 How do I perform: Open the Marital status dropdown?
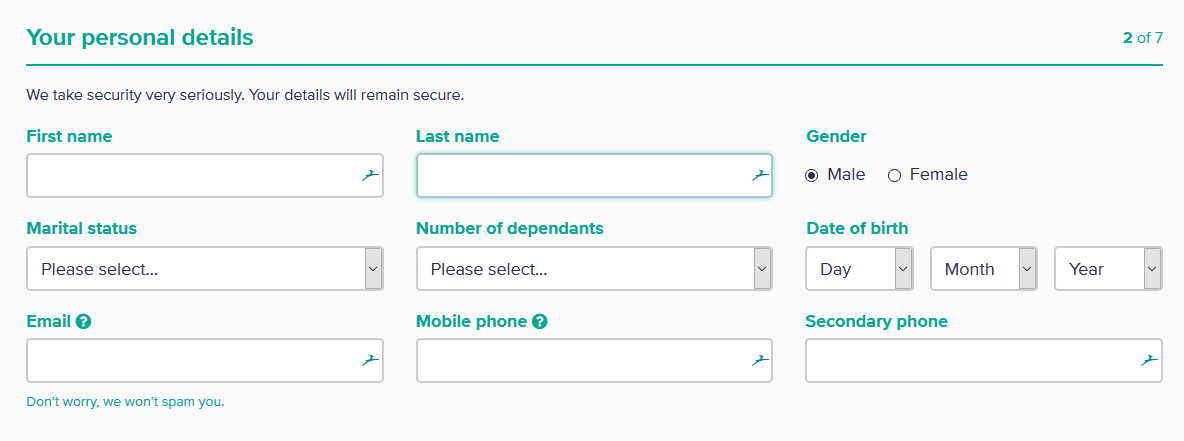[x=205, y=269]
